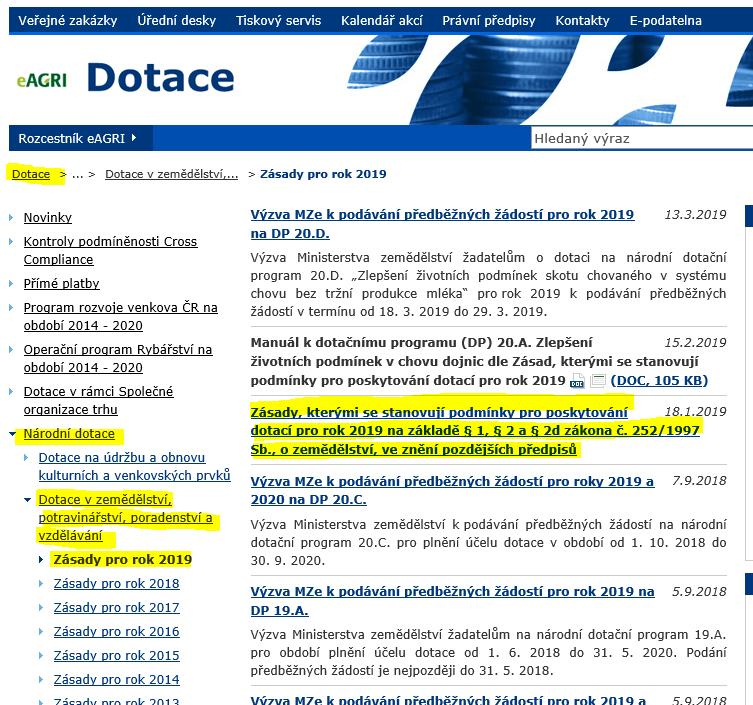Open Výzva MZe 2019 a 2020 na DP 20.C.
The width and height of the screenshot is (753, 705).
pyautogui.click(x=452, y=490)
